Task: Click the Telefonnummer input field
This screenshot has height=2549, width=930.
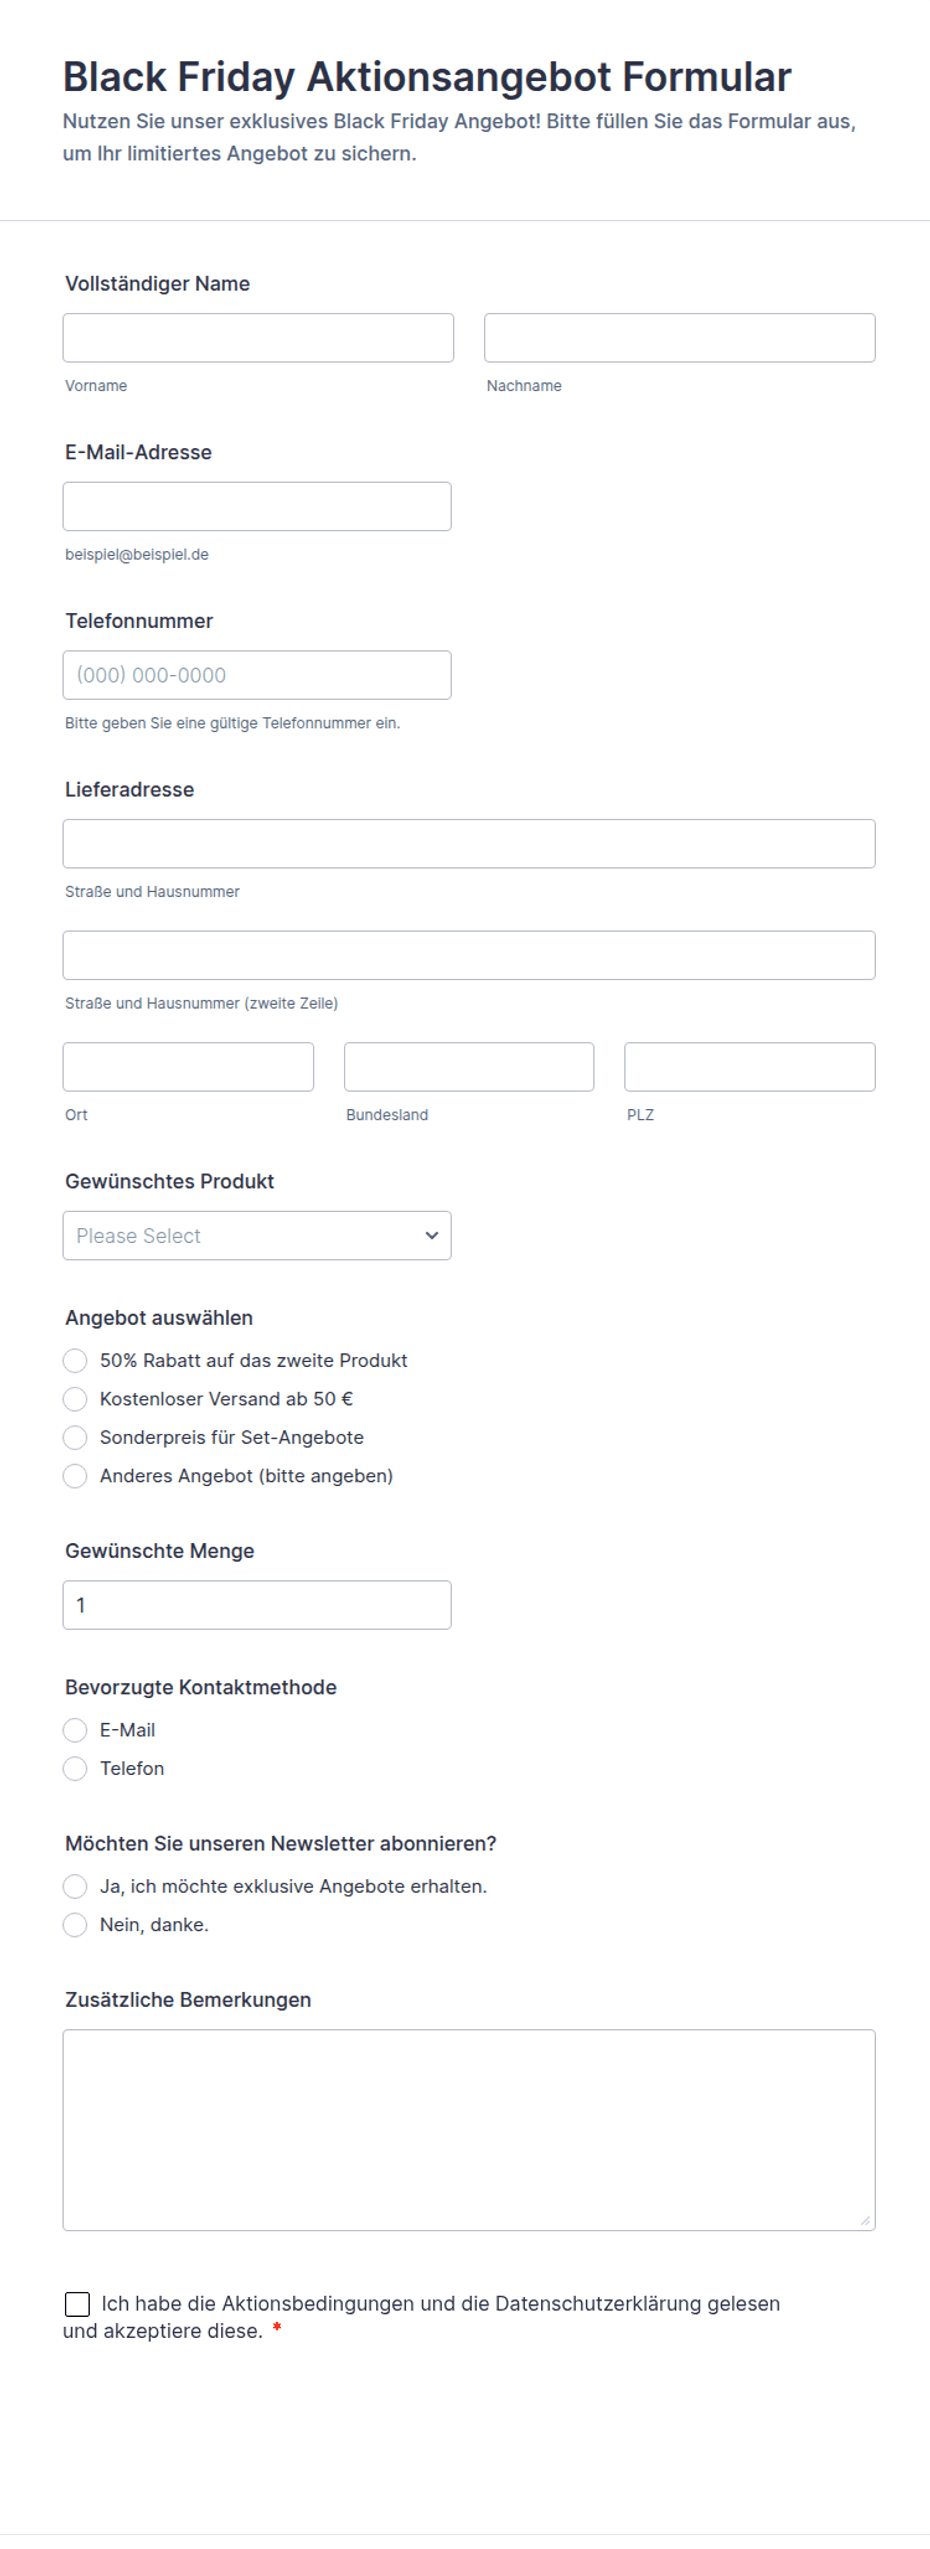Action: [257, 675]
